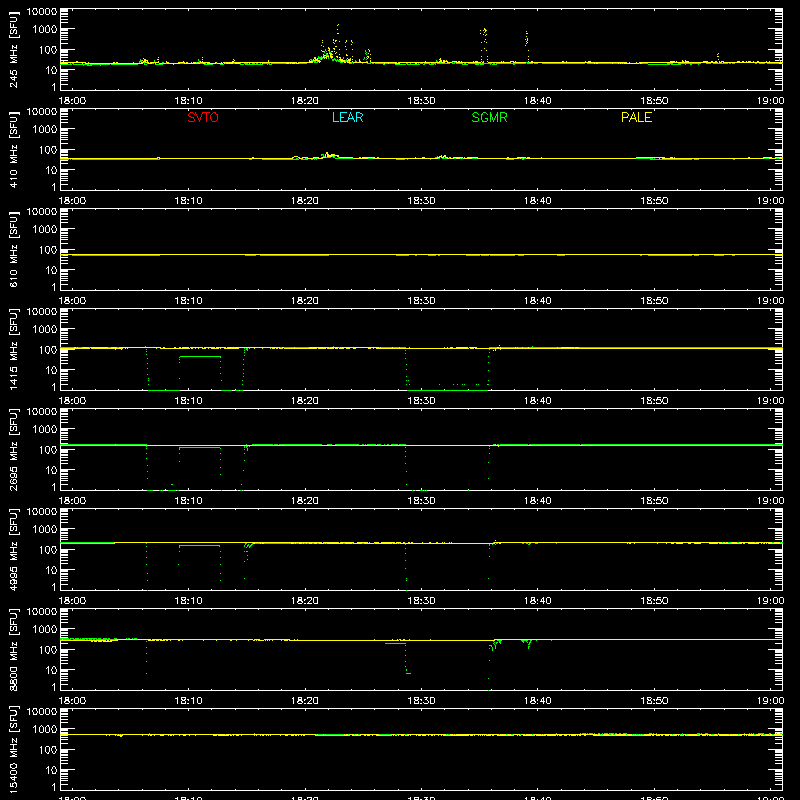Click 18:50 tick label under 4995 MHz panel
The height and width of the screenshot is (800, 800).
tap(654, 601)
